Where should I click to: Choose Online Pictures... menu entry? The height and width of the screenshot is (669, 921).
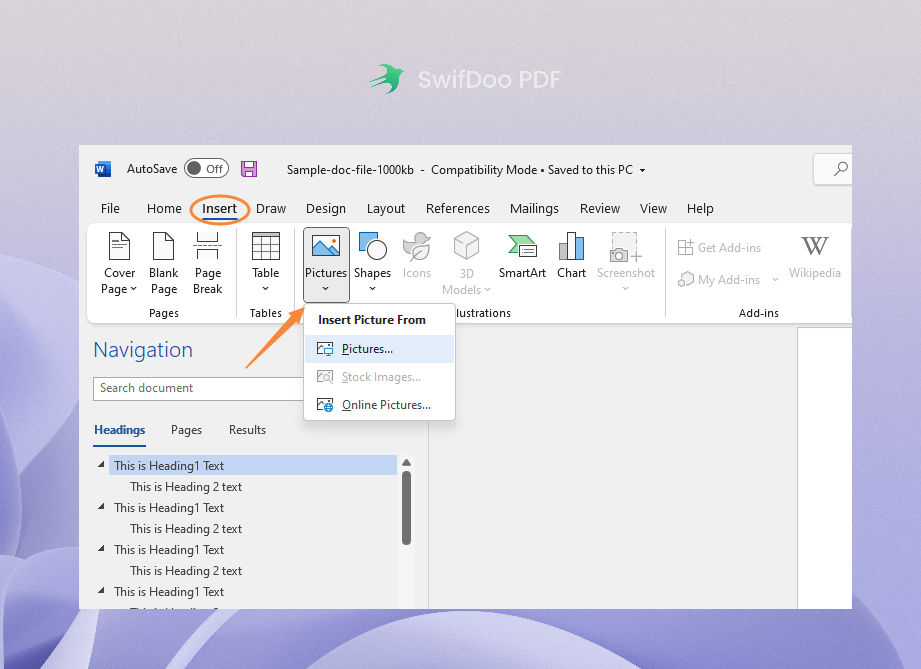379,405
